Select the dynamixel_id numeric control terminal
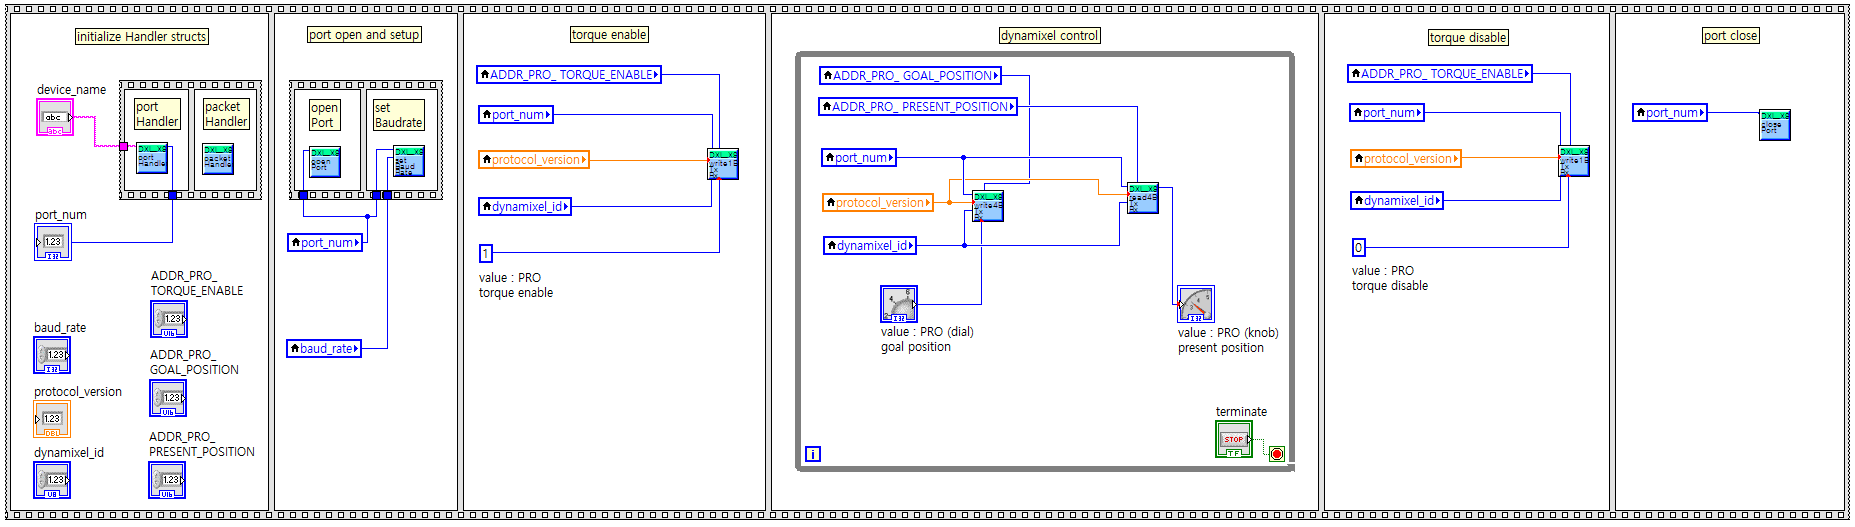The height and width of the screenshot is (527, 1855). coord(52,480)
